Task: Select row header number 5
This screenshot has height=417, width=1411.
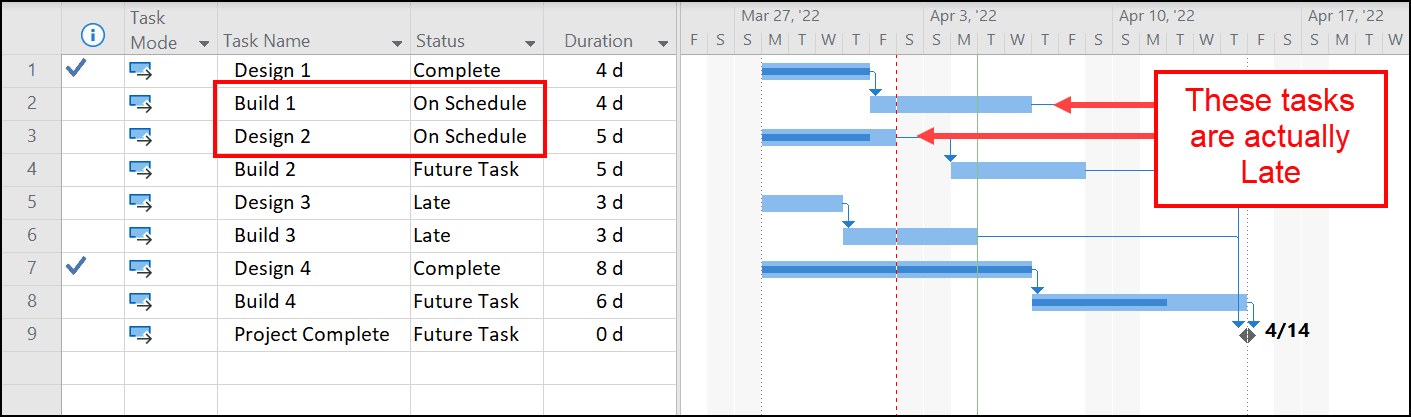Action: 31,202
